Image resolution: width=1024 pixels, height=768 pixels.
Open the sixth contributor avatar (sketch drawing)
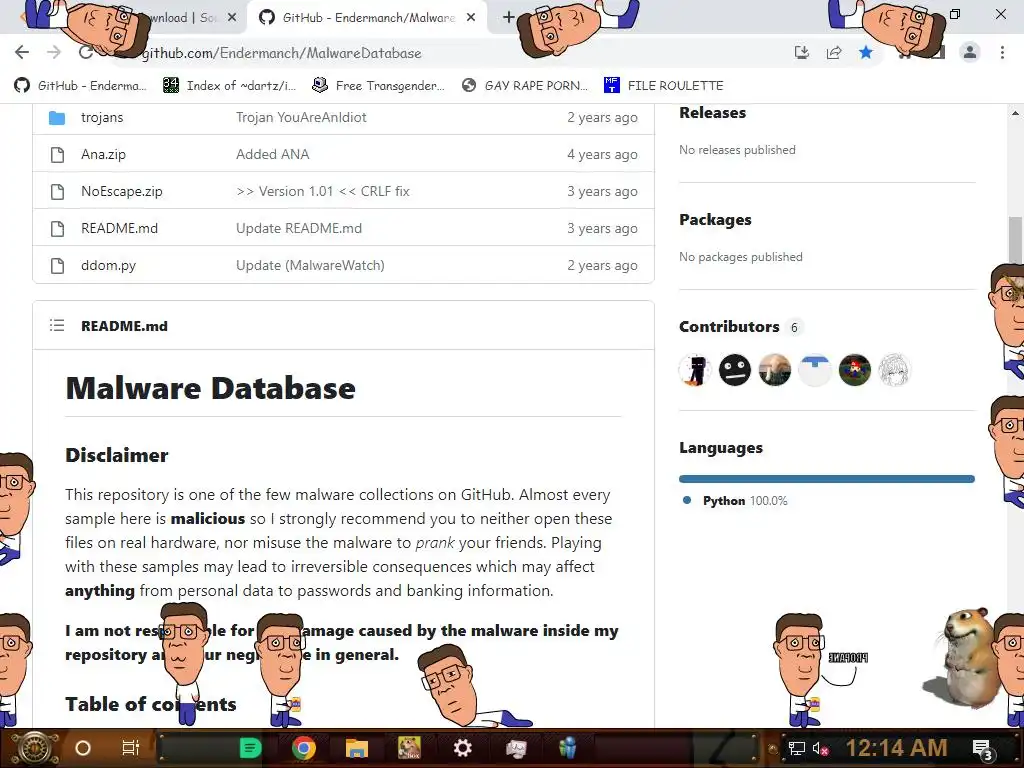tap(894, 370)
